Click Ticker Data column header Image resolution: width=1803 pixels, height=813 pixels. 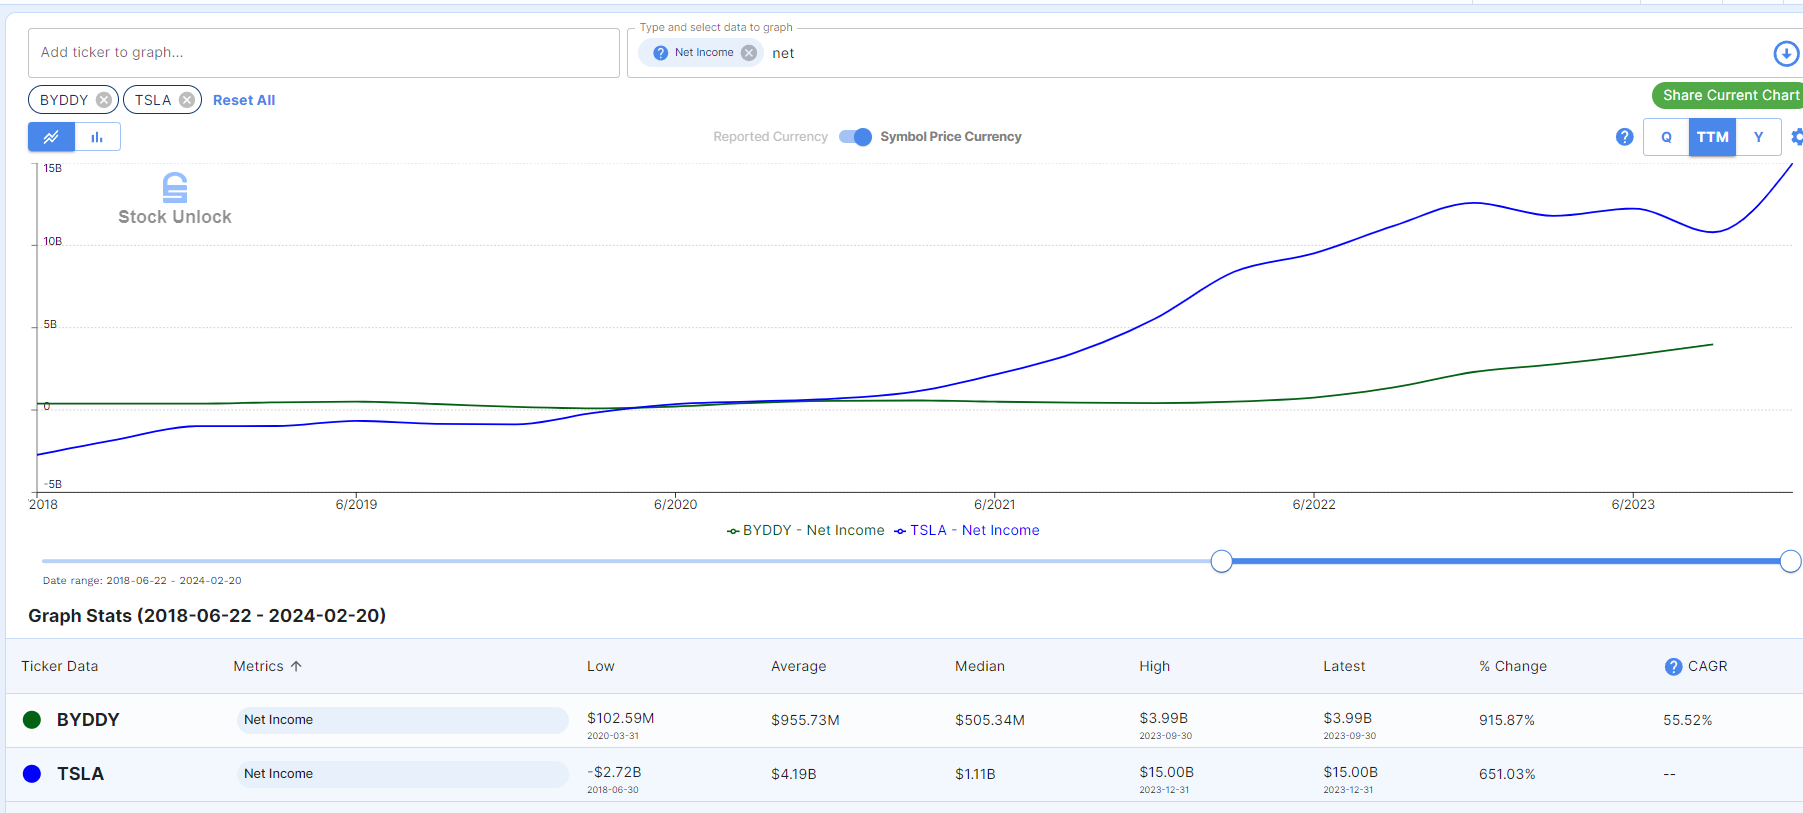coord(60,666)
